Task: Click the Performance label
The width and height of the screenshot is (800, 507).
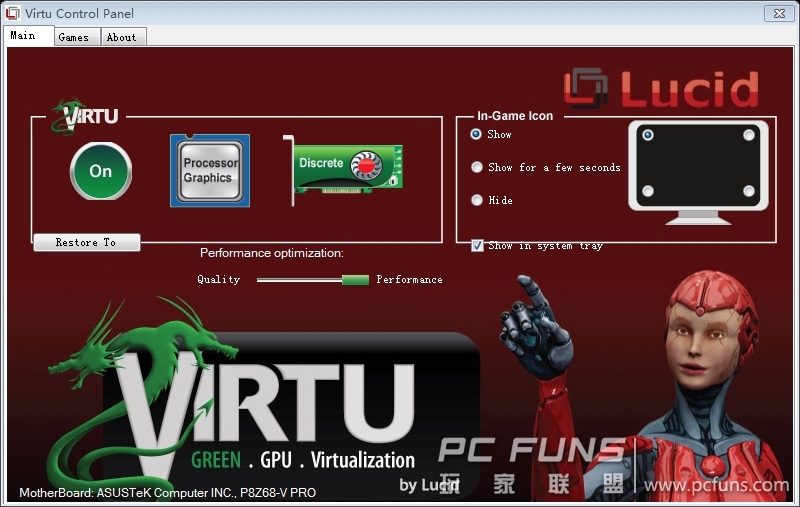Action: tap(409, 280)
